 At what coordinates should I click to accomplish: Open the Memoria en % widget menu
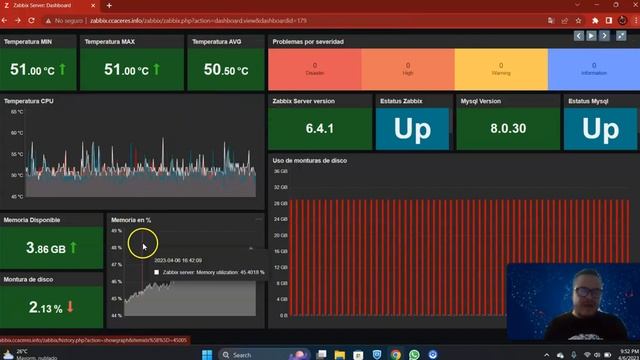[258, 220]
